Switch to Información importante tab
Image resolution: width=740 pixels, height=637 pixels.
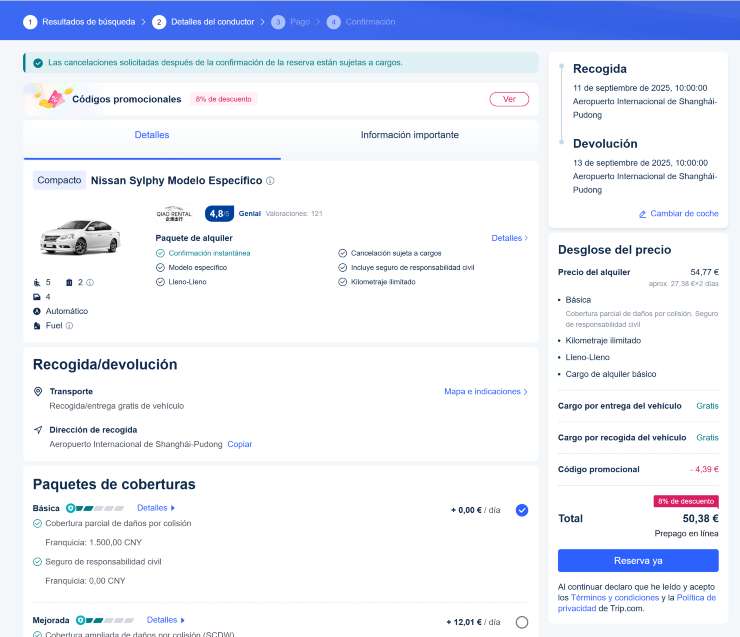[x=410, y=135]
